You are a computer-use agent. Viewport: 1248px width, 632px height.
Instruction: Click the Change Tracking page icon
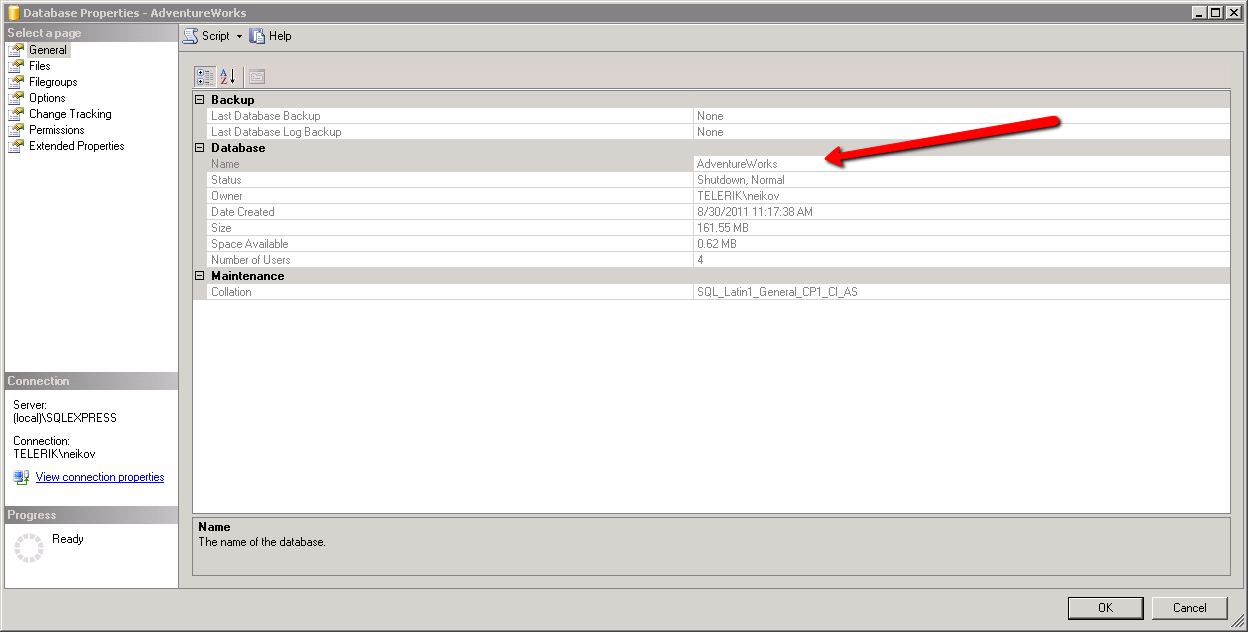[x=15, y=114]
